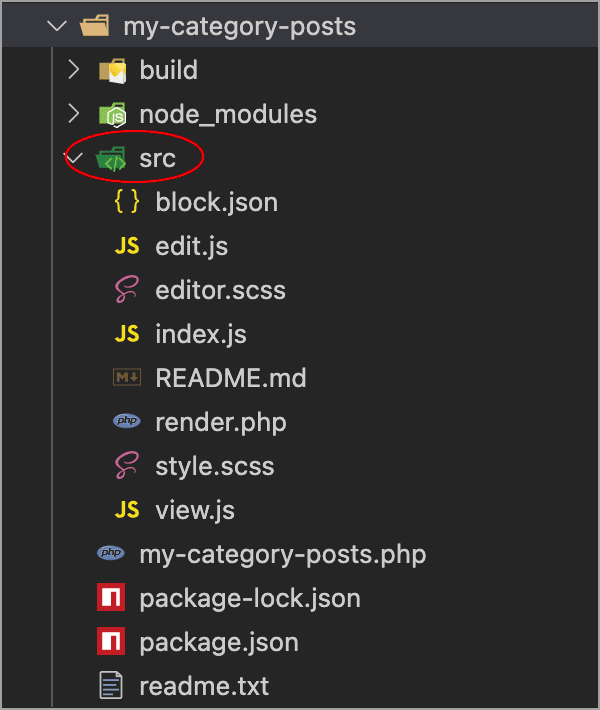Click the node_modules Node.js folder icon
This screenshot has width=600, height=710.
112,115
